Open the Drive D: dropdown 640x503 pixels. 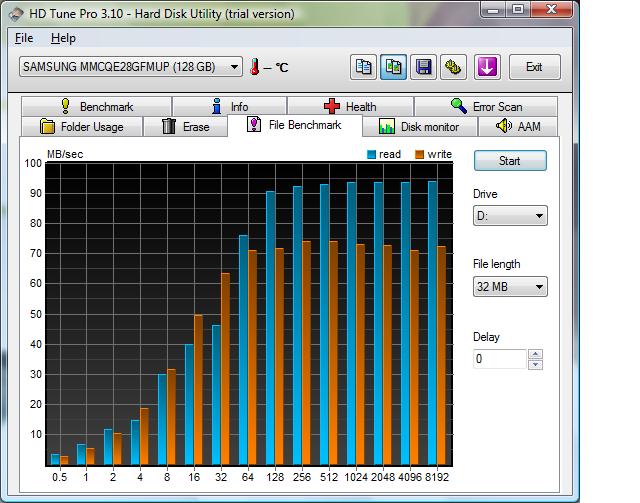coord(510,216)
